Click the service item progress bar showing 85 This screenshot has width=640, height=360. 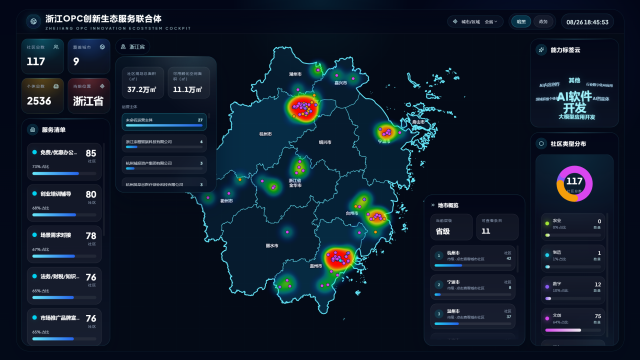tap(64, 173)
